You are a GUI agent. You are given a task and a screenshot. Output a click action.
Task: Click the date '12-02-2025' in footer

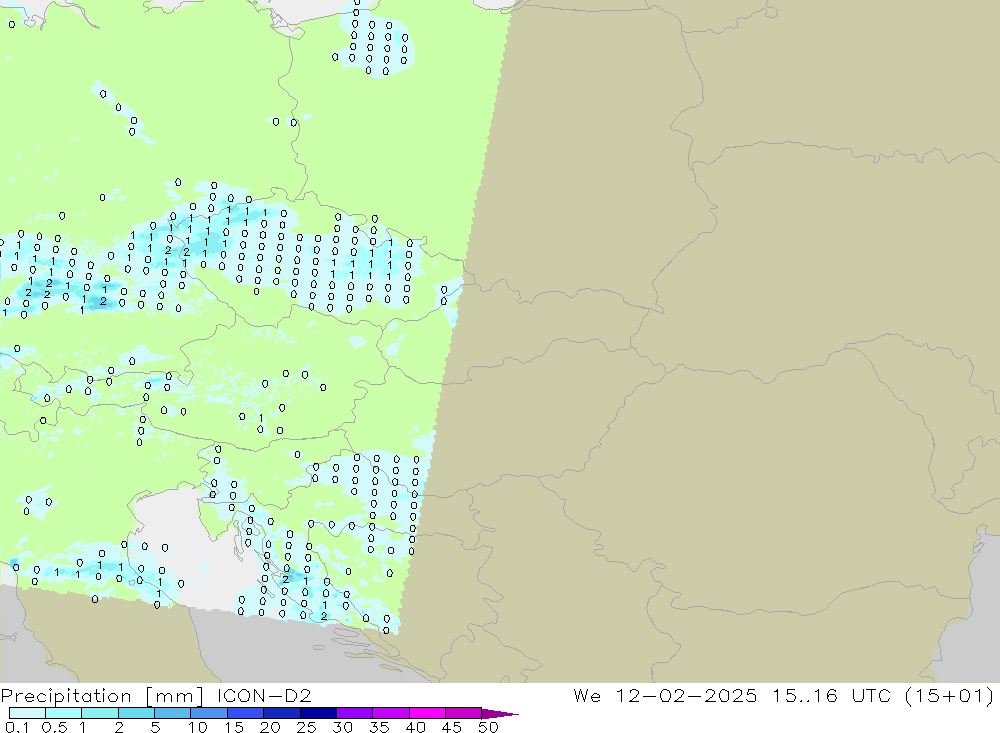click(686, 695)
